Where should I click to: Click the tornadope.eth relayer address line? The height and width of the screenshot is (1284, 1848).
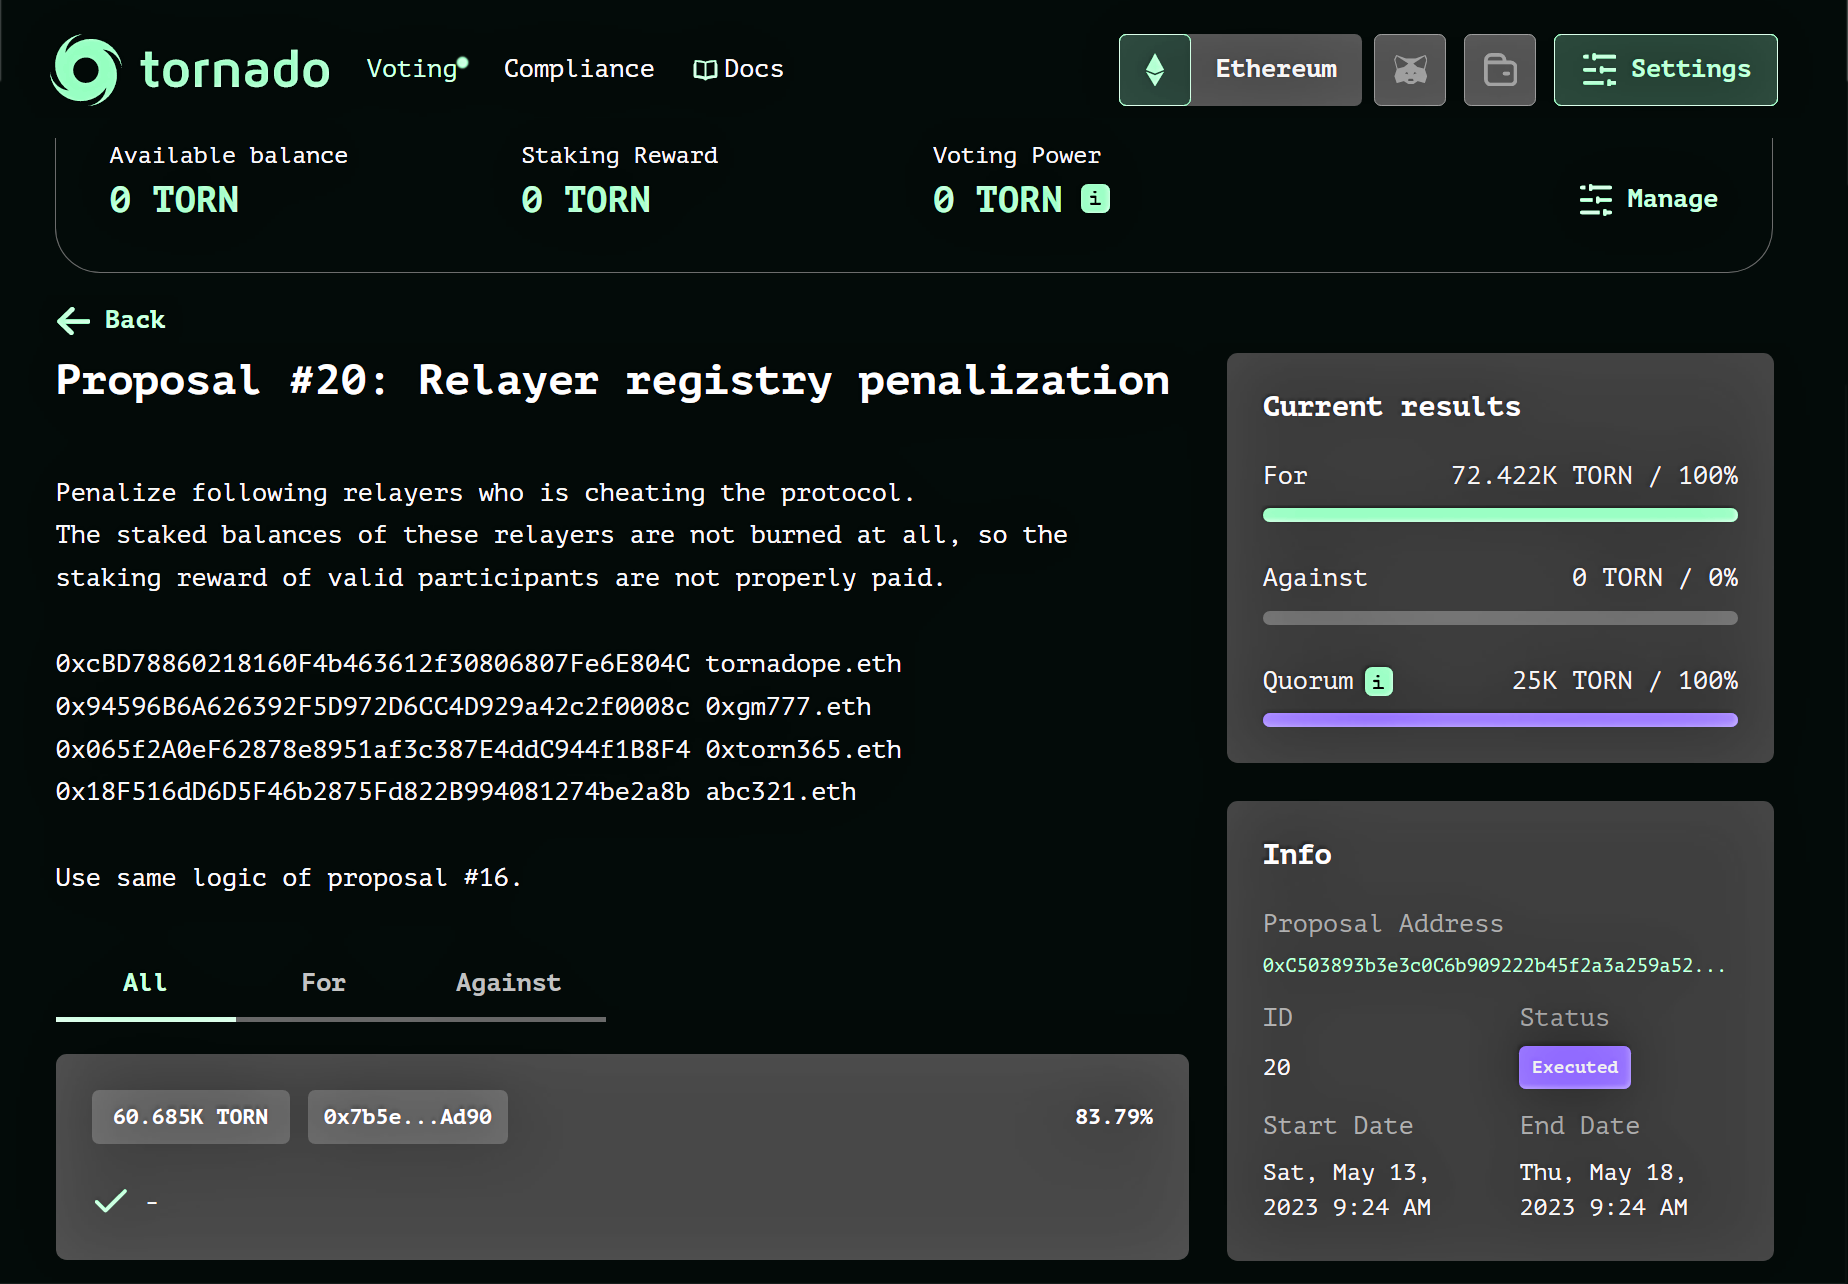tap(479, 664)
